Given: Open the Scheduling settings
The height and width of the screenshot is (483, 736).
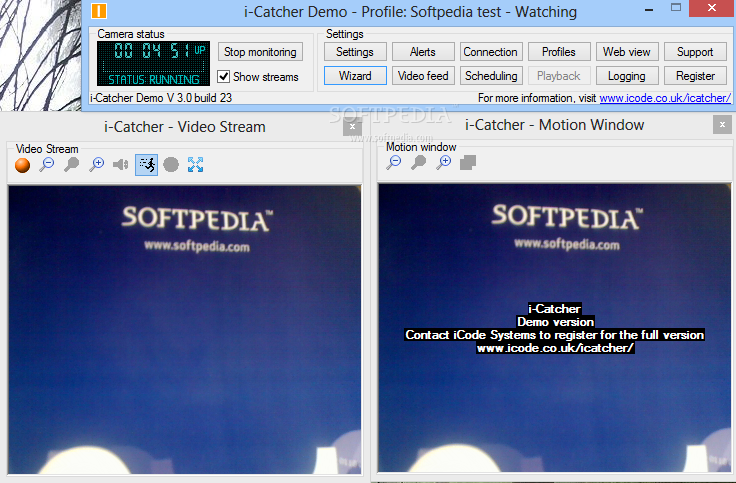Looking at the screenshot, I should (491, 76).
